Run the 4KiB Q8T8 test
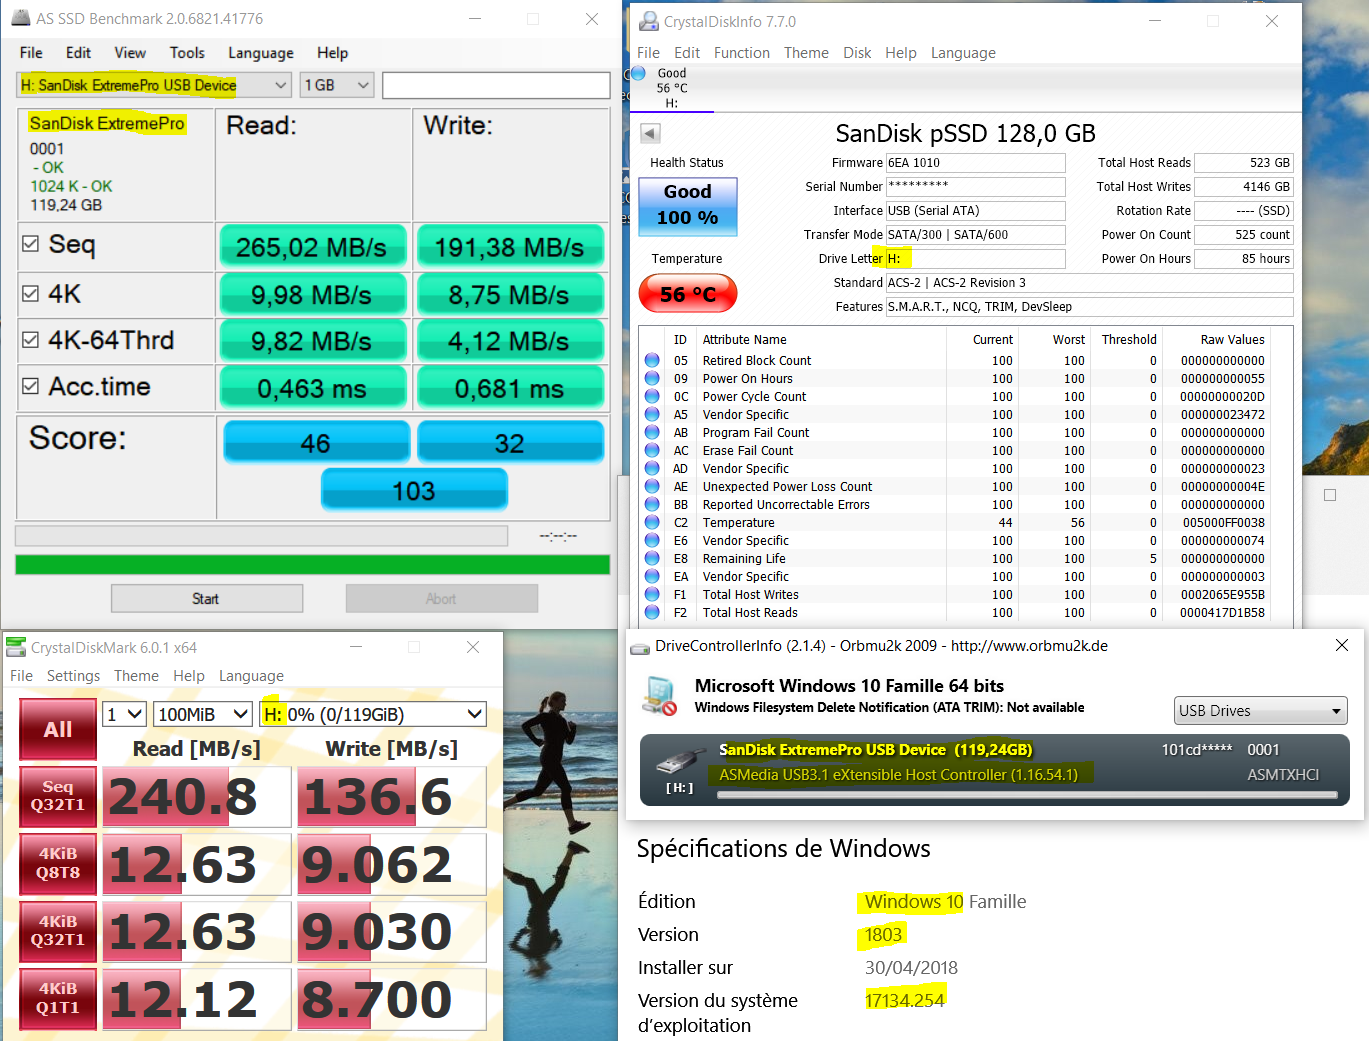This screenshot has height=1041, width=1369. [x=58, y=863]
